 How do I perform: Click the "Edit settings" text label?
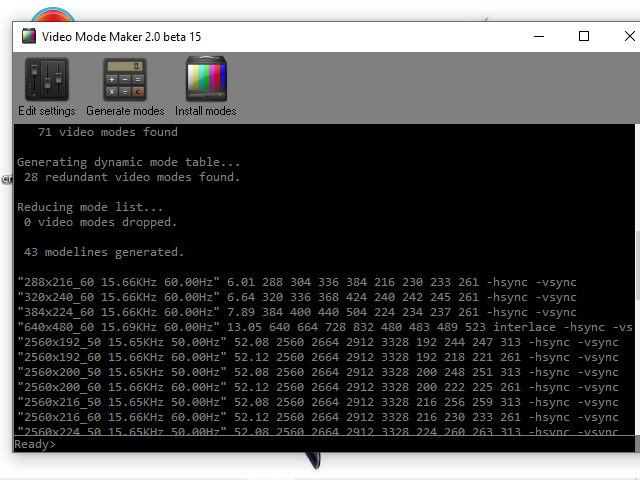46,111
